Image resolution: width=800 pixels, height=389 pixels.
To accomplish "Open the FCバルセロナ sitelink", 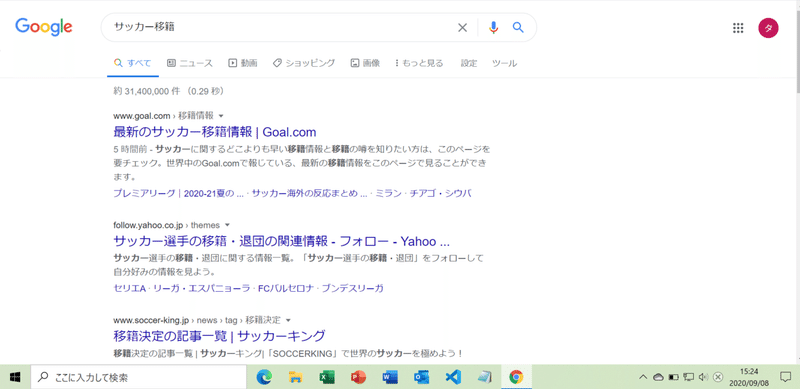I will coord(286,288).
